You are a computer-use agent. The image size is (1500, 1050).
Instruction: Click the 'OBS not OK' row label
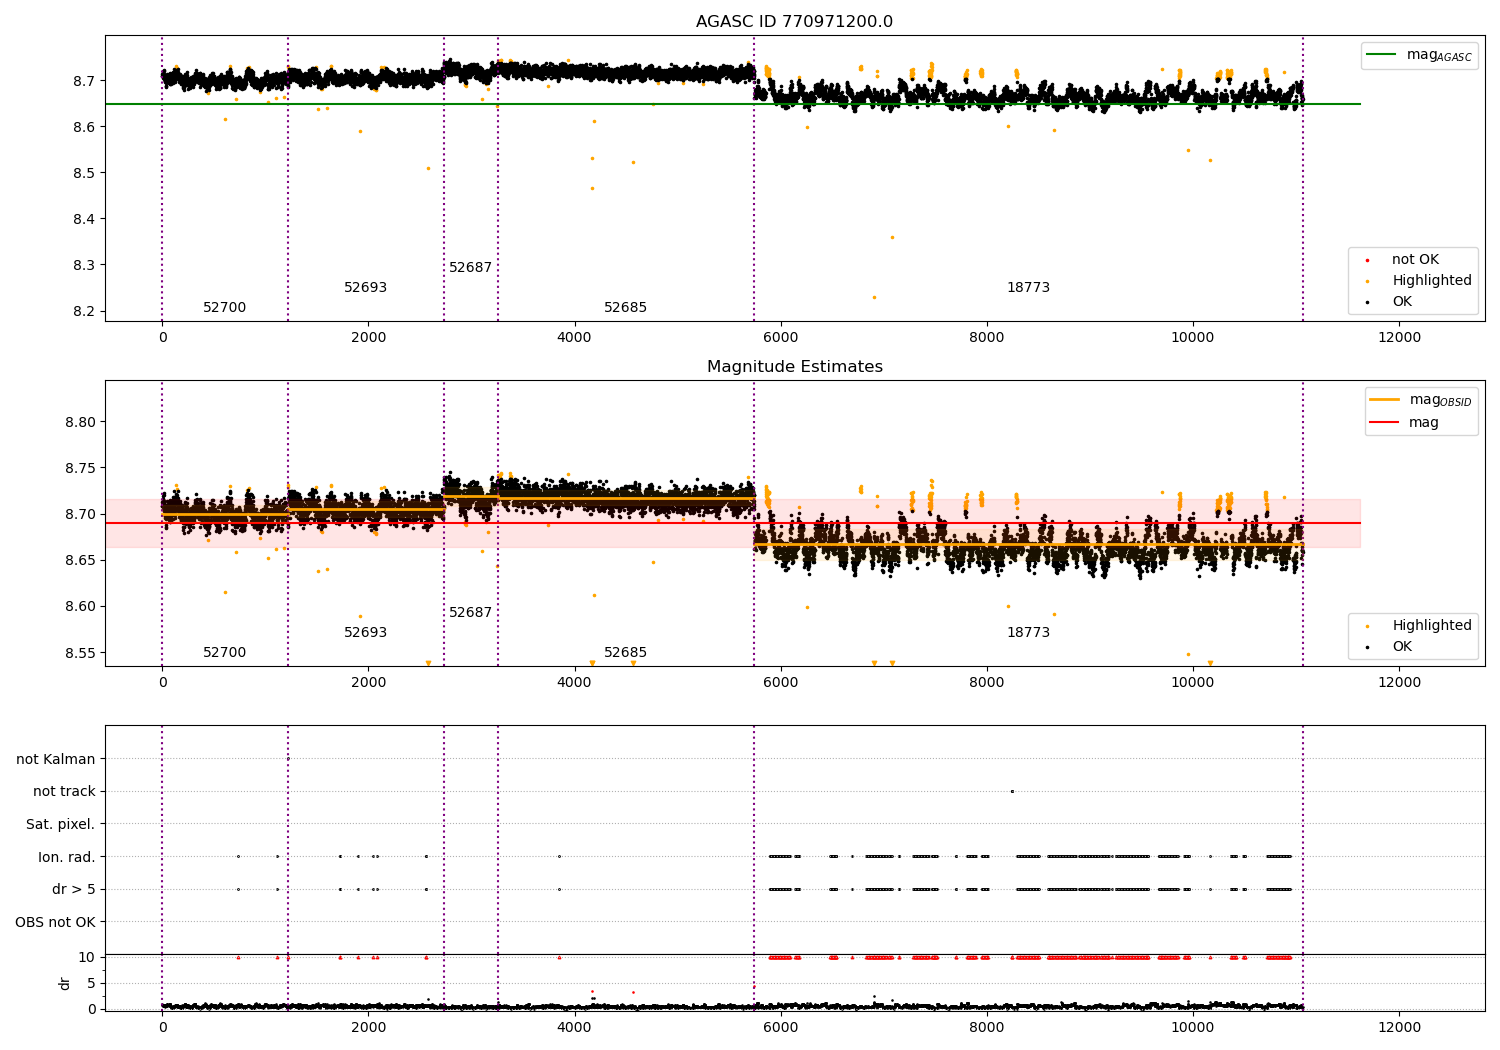(x=55, y=922)
